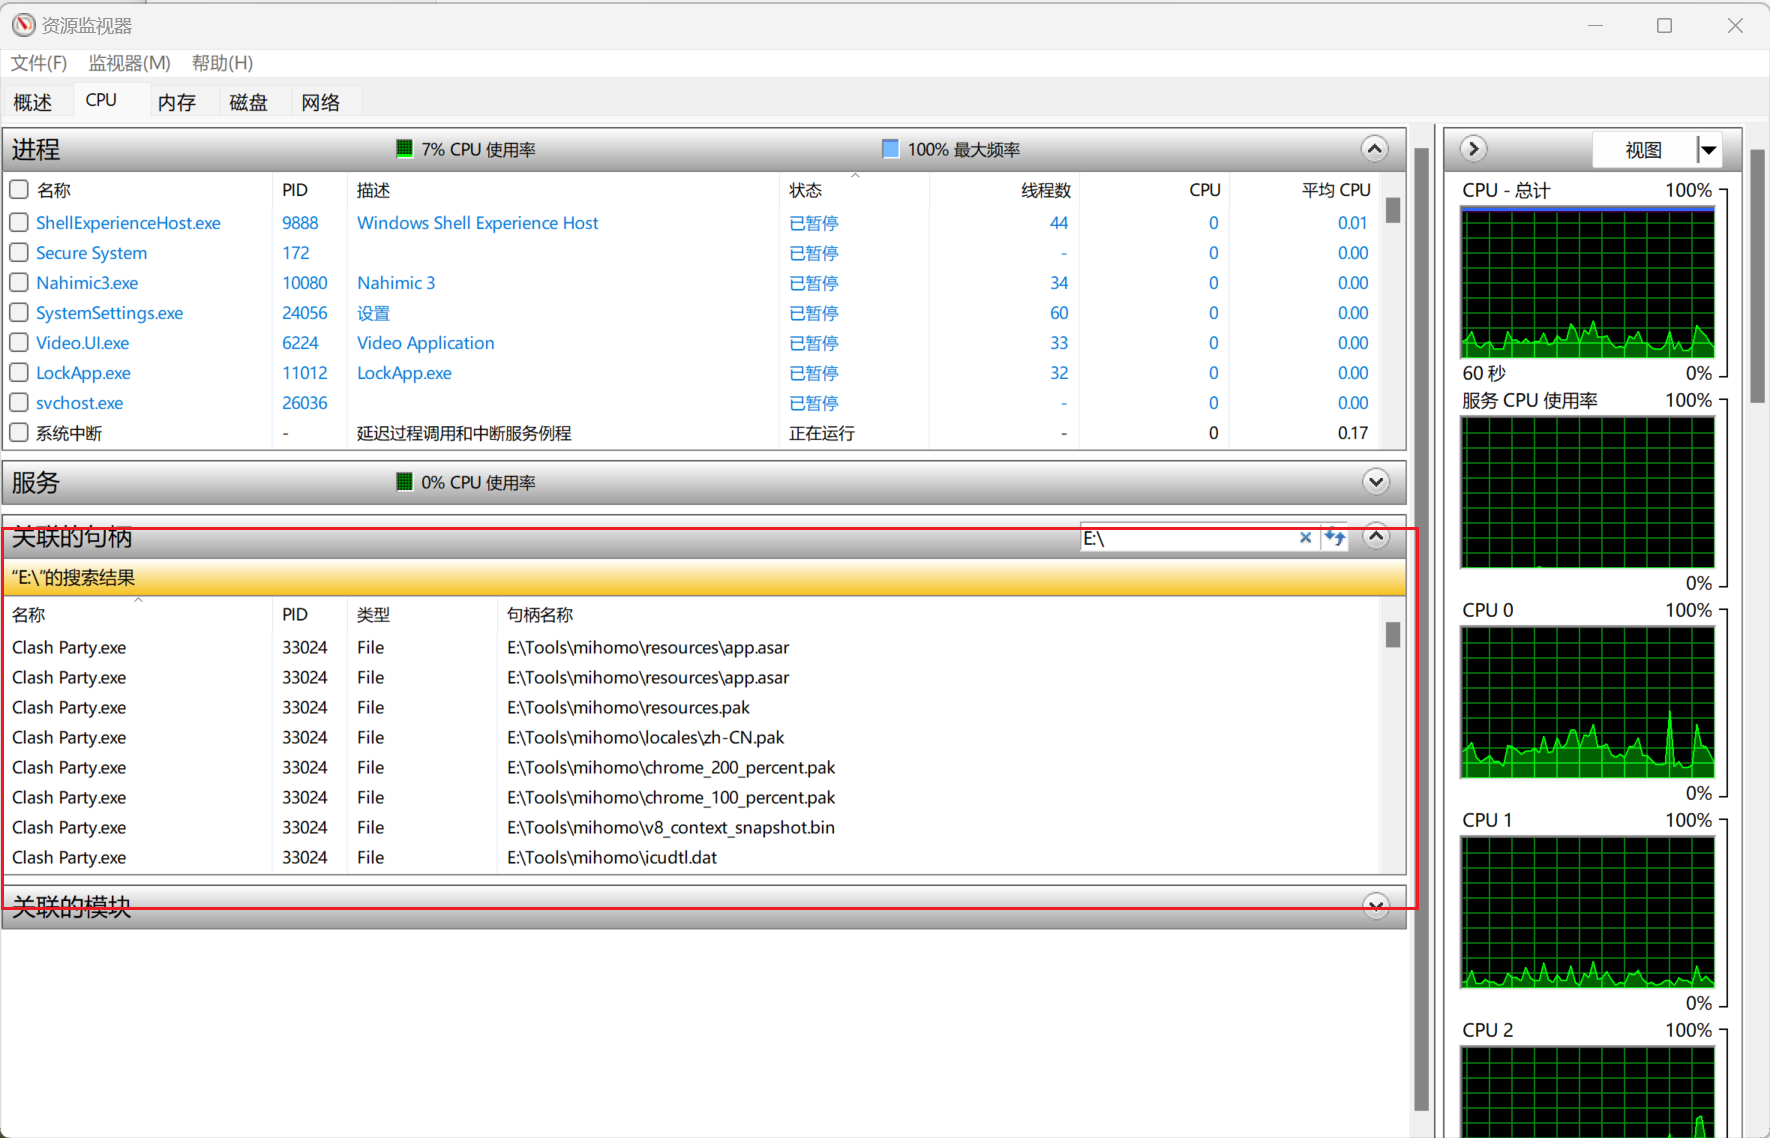This screenshot has width=1770, height=1138.
Task: Switch to the 内存 tab
Action: [177, 102]
